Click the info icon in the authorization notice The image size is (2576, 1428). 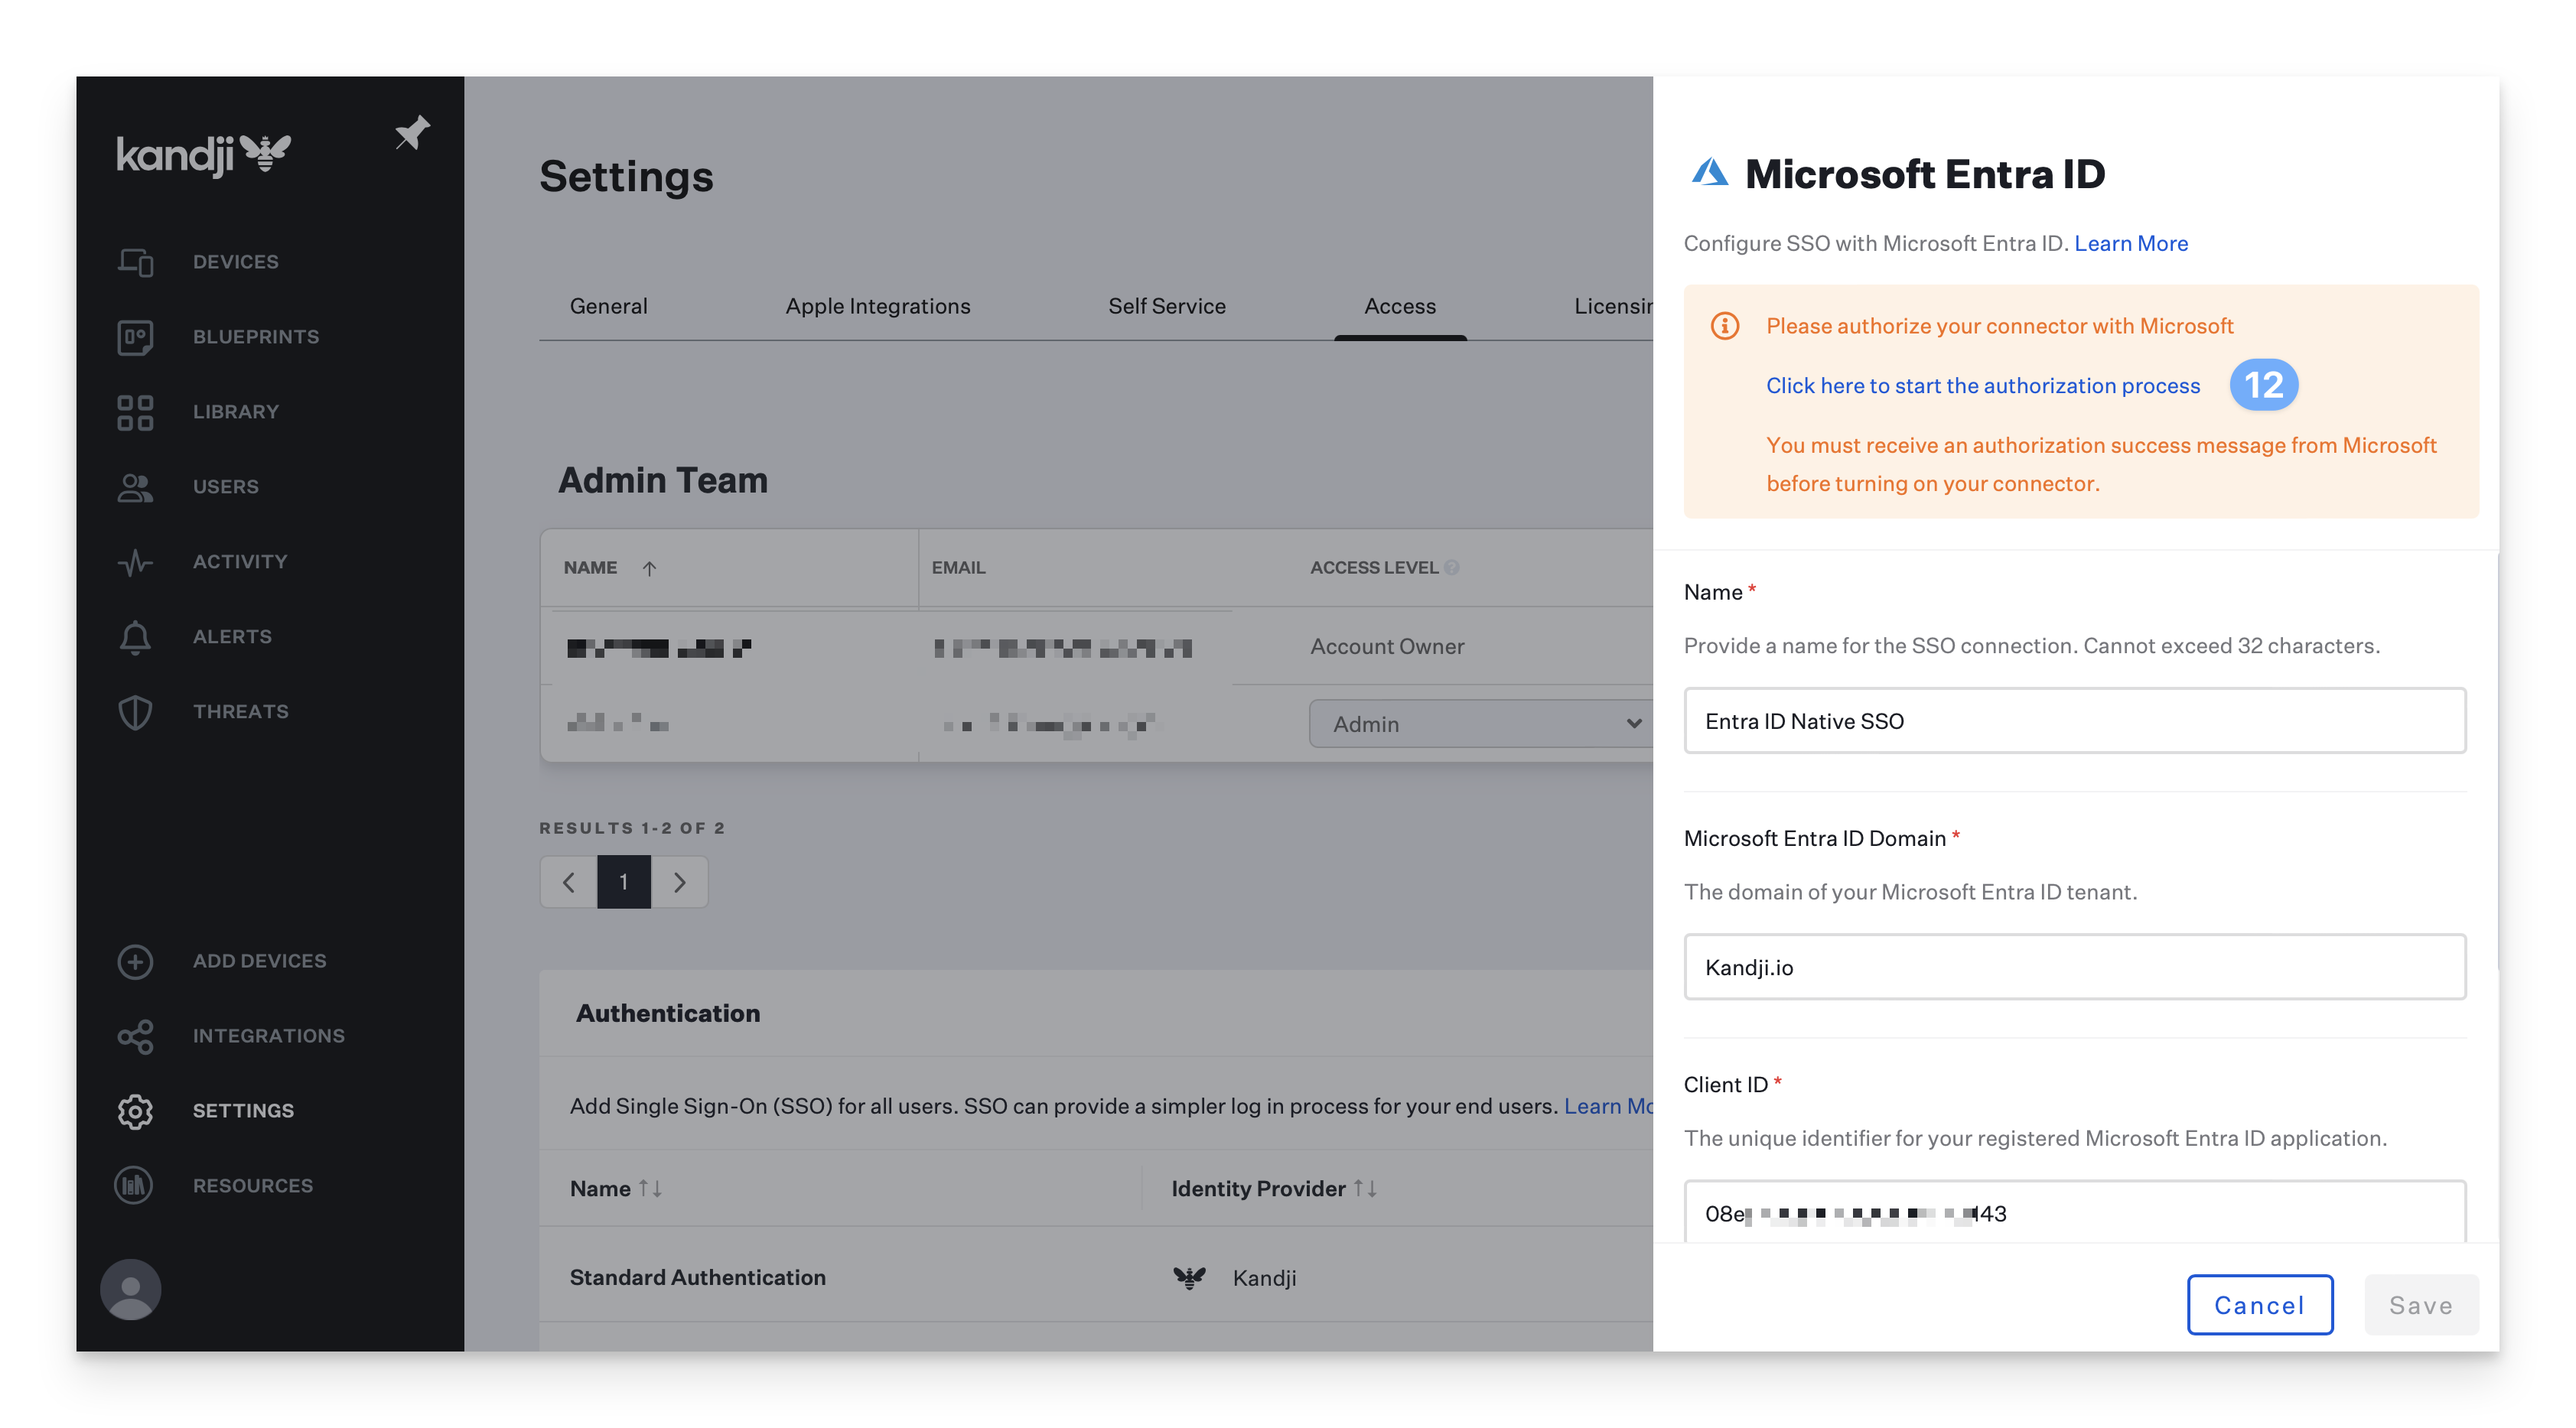tap(1725, 326)
